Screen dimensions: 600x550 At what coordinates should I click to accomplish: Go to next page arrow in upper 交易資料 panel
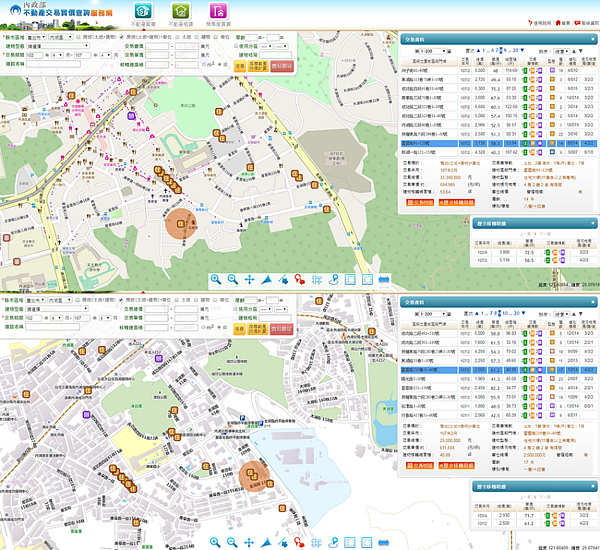point(522,51)
